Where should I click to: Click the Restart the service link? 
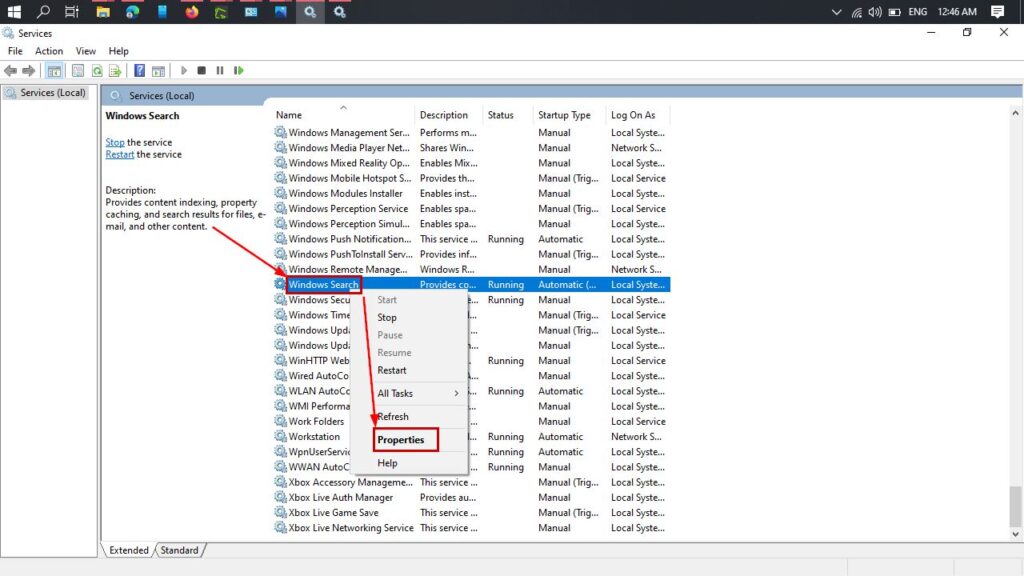tap(120, 155)
